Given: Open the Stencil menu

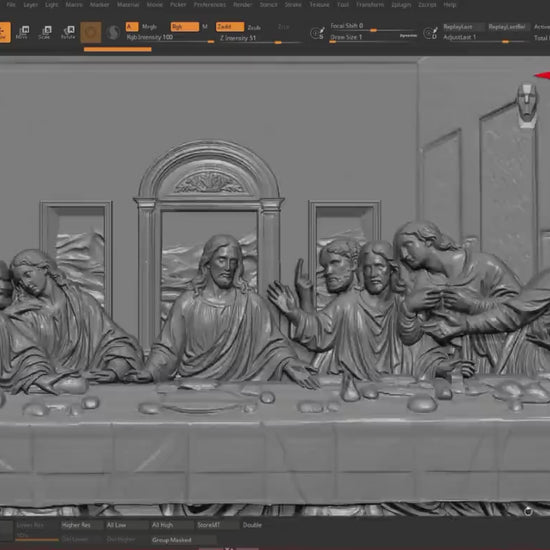Looking at the screenshot, I should 268,5.
